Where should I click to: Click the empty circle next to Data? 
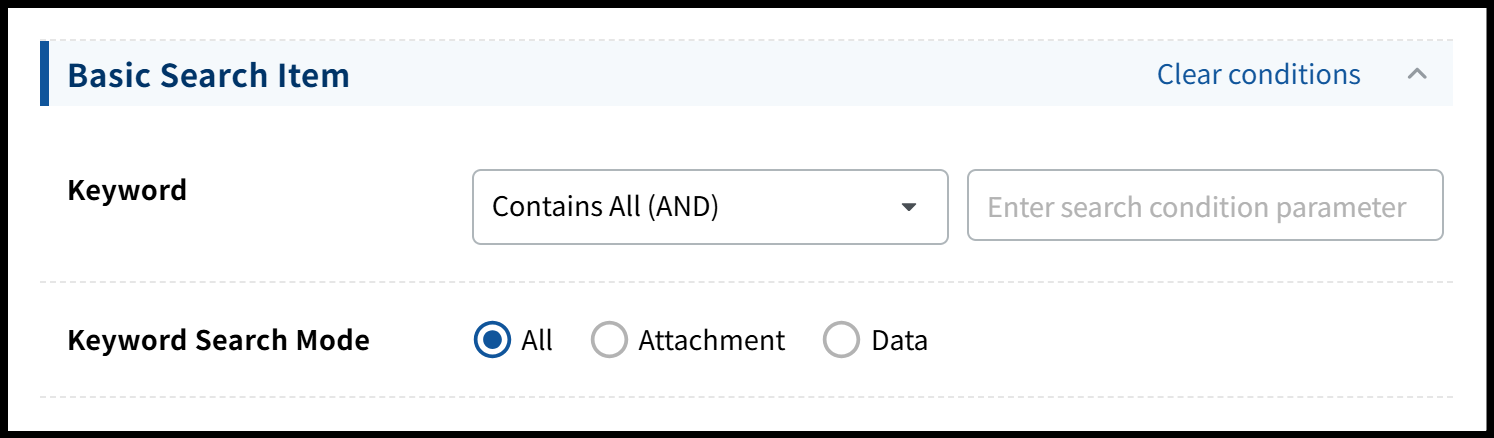click(x=841, y=341)
